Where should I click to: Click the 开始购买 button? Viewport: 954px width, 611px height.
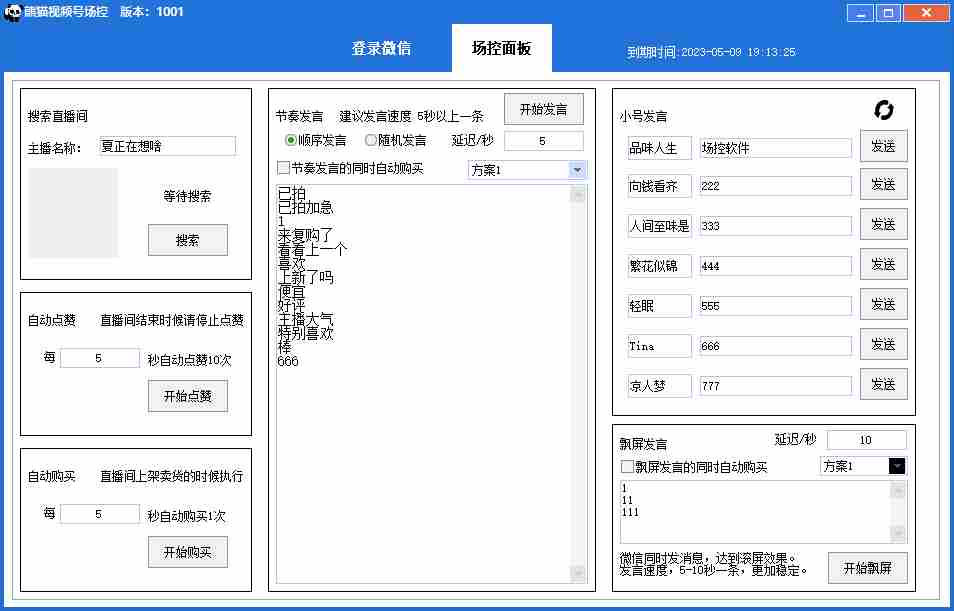188,552
